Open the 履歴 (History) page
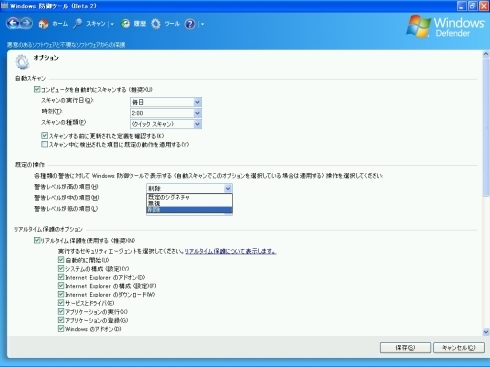 coord(134,24)
